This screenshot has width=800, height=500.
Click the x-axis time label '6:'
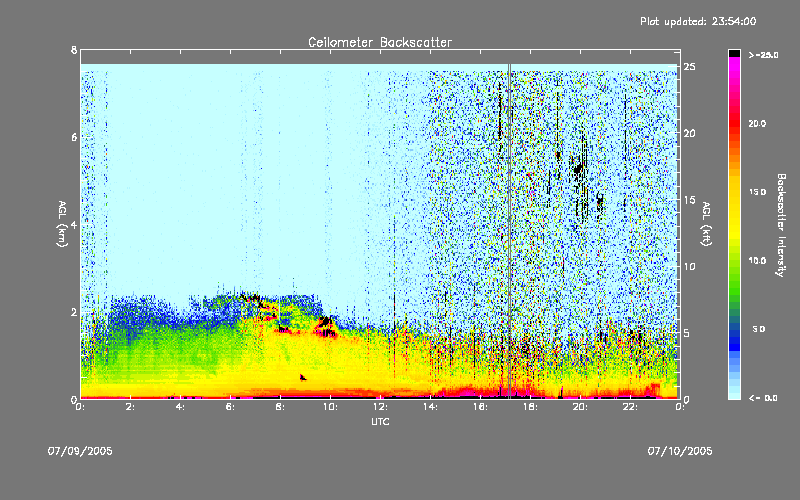[231, 407]
